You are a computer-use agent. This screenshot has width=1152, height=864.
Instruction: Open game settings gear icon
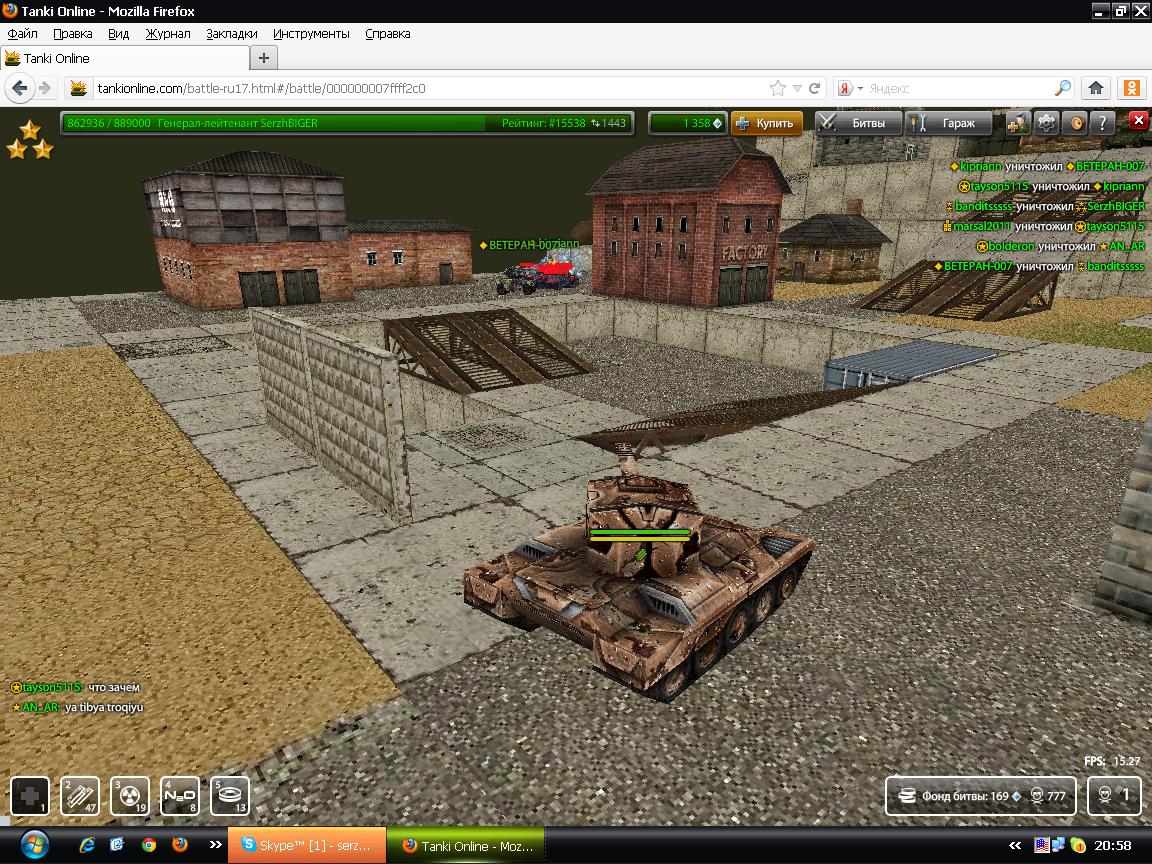click(1046, 123)
